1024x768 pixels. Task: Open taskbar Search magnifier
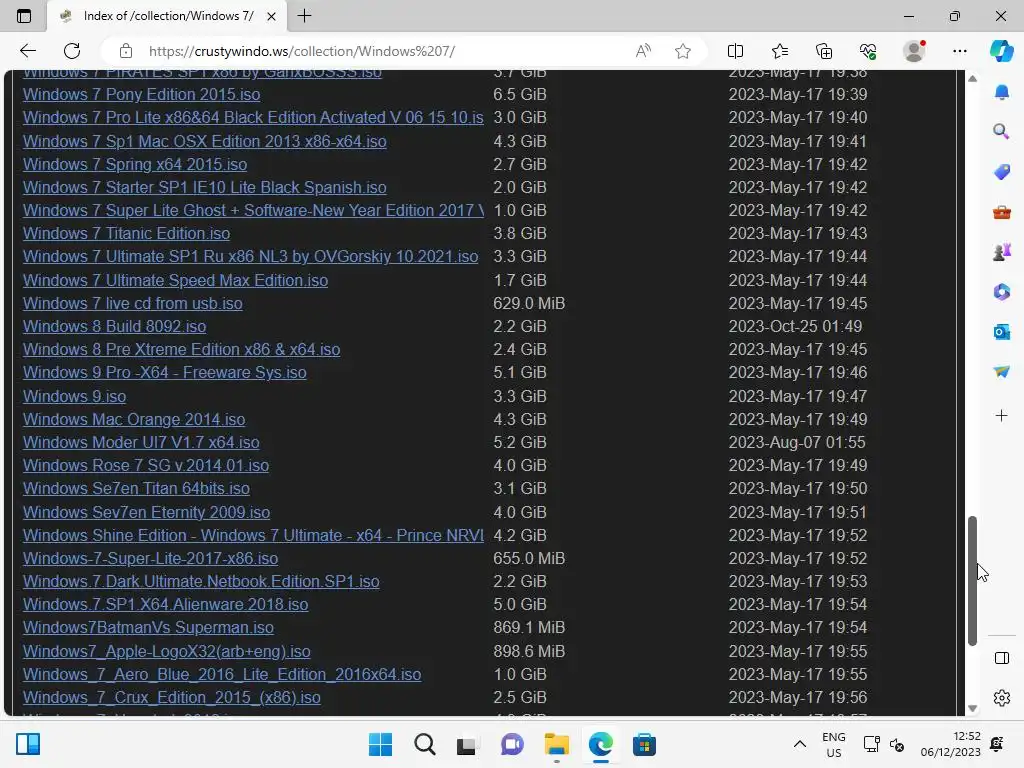(x=425, y=744)
